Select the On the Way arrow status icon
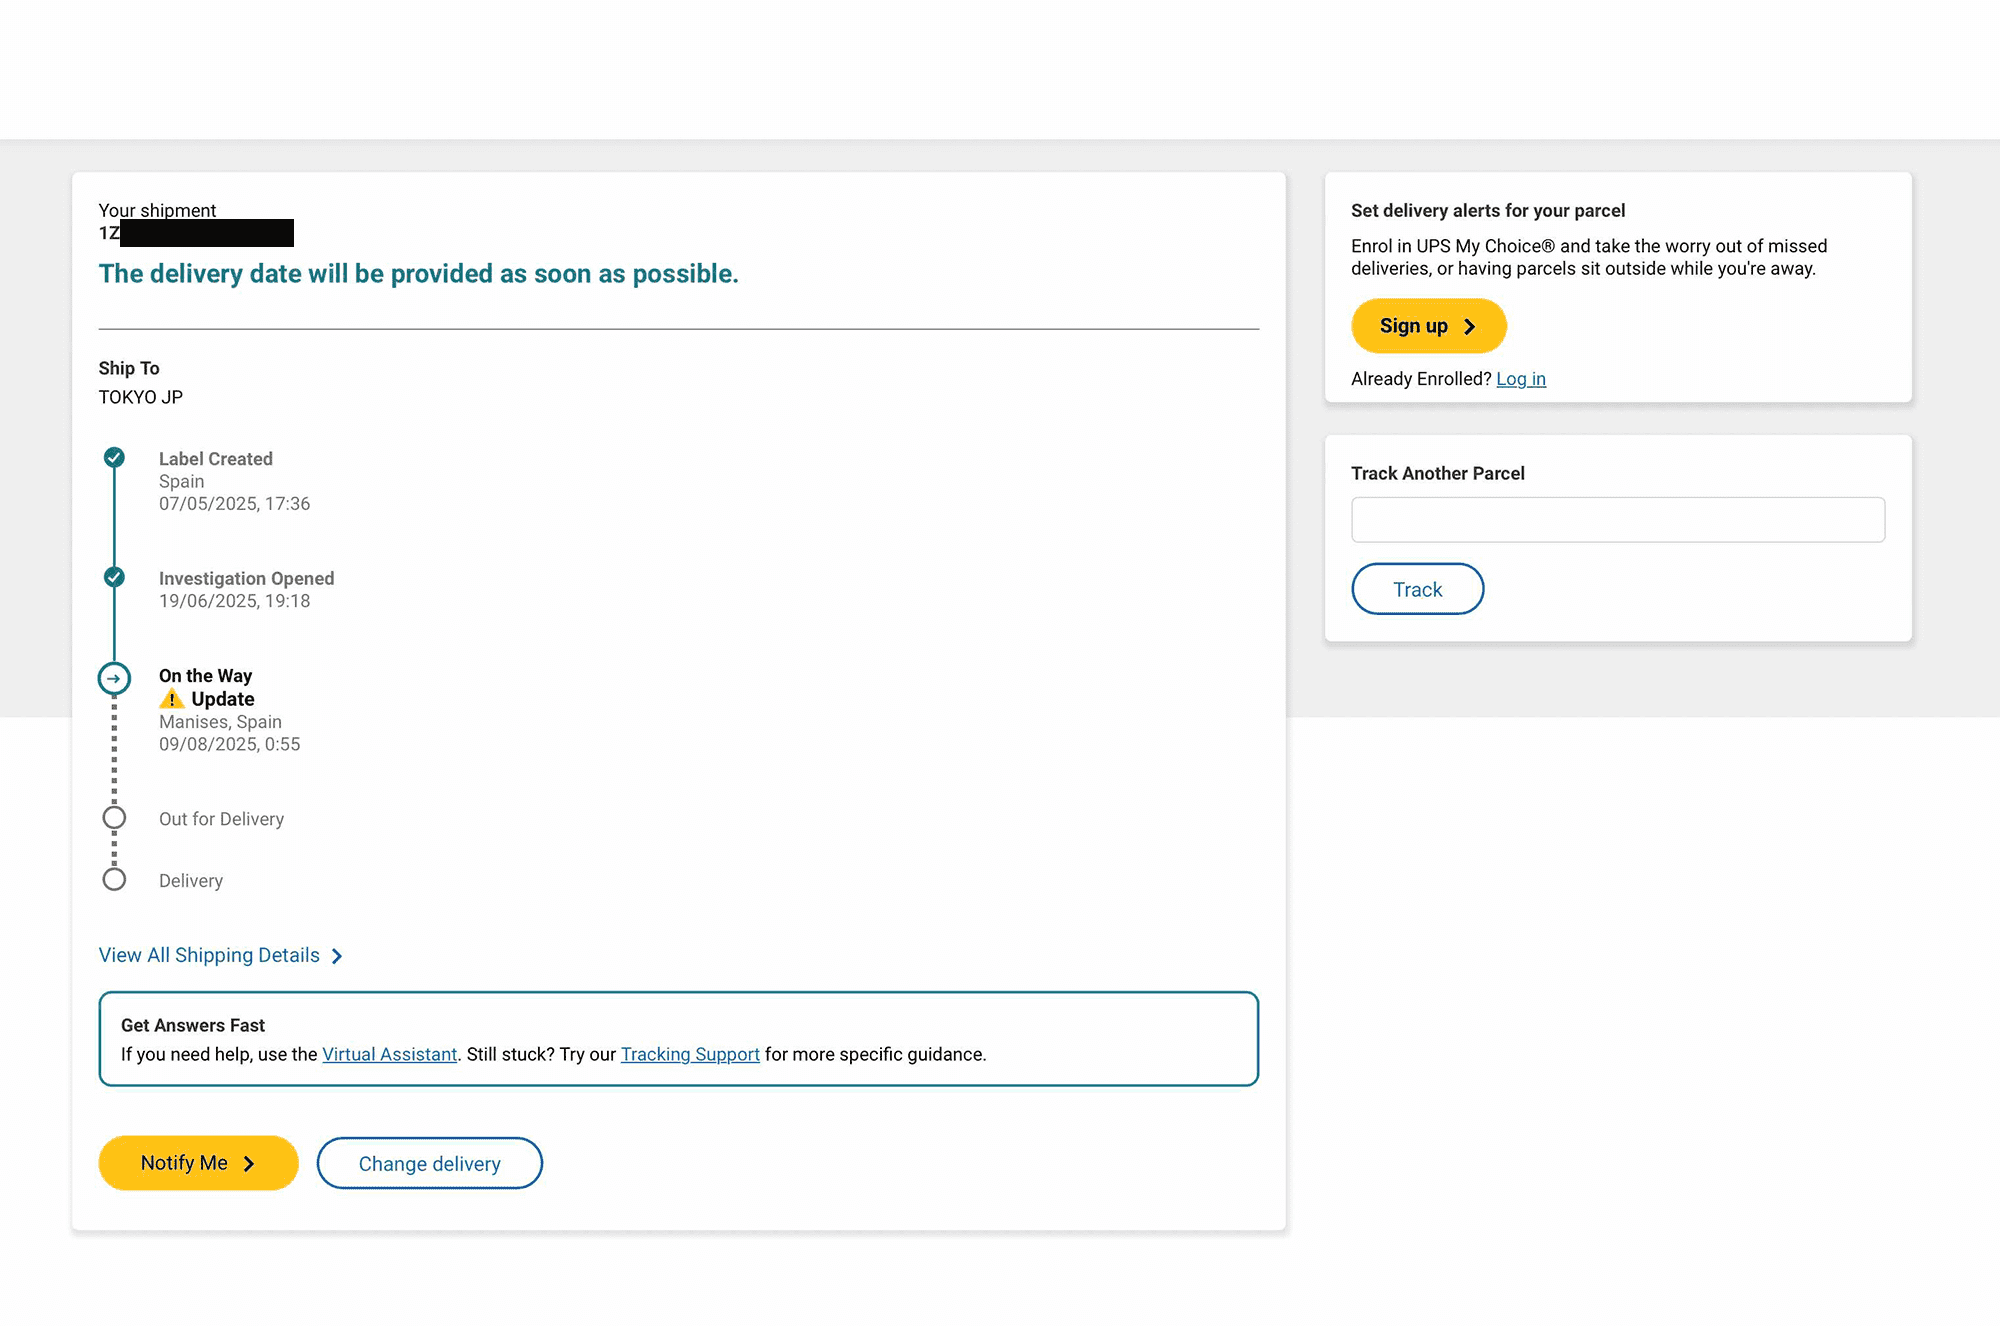This screenshot has height=1326, width=2000. [x=114, y=677]
